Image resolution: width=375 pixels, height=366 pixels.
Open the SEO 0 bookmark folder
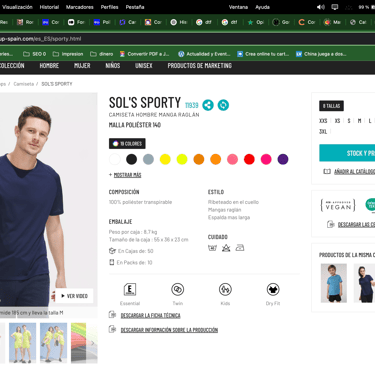(x=34, y=54)
